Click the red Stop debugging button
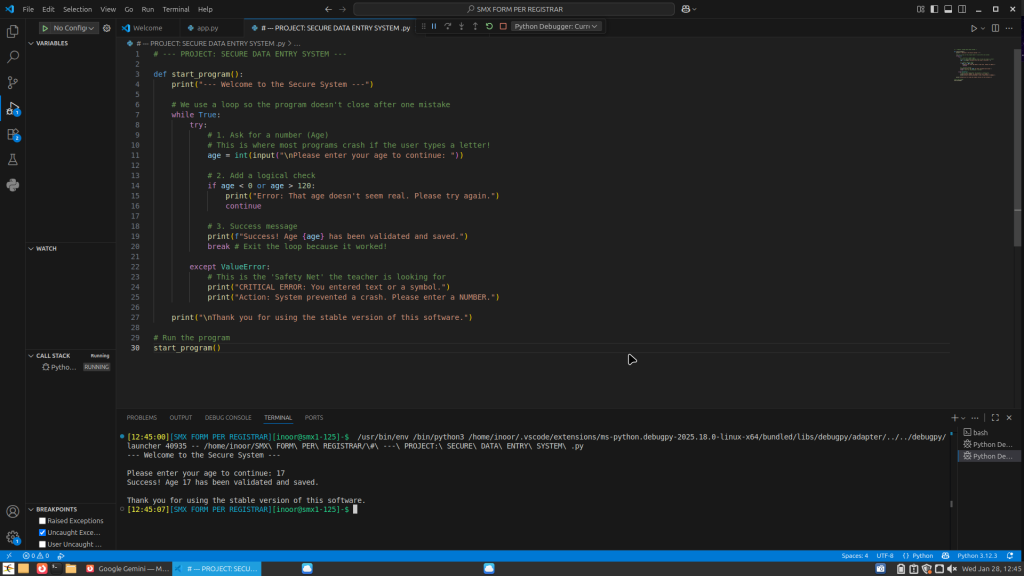Image resolution: width=1024 pixels, height=576 pixels. tap(503, 26)
